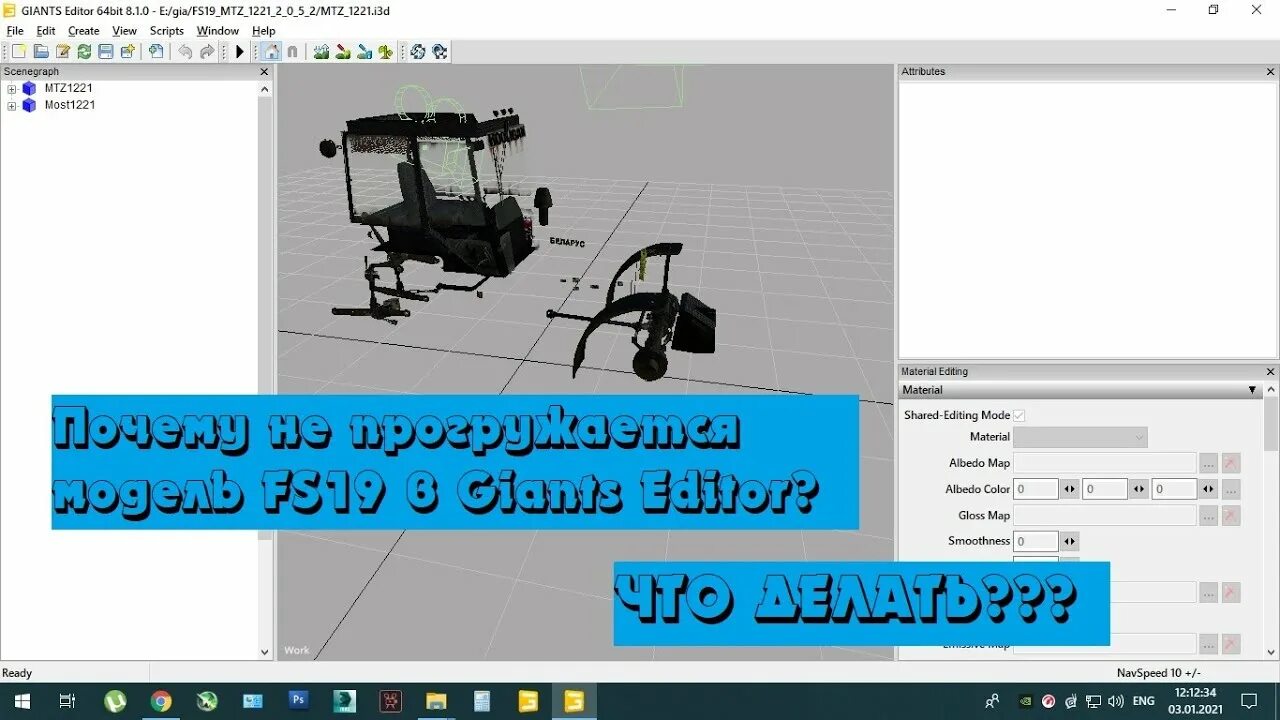Select the terrain paint brush icon
This screenshot has height=720, width=1280.
[x=343, y=52]
